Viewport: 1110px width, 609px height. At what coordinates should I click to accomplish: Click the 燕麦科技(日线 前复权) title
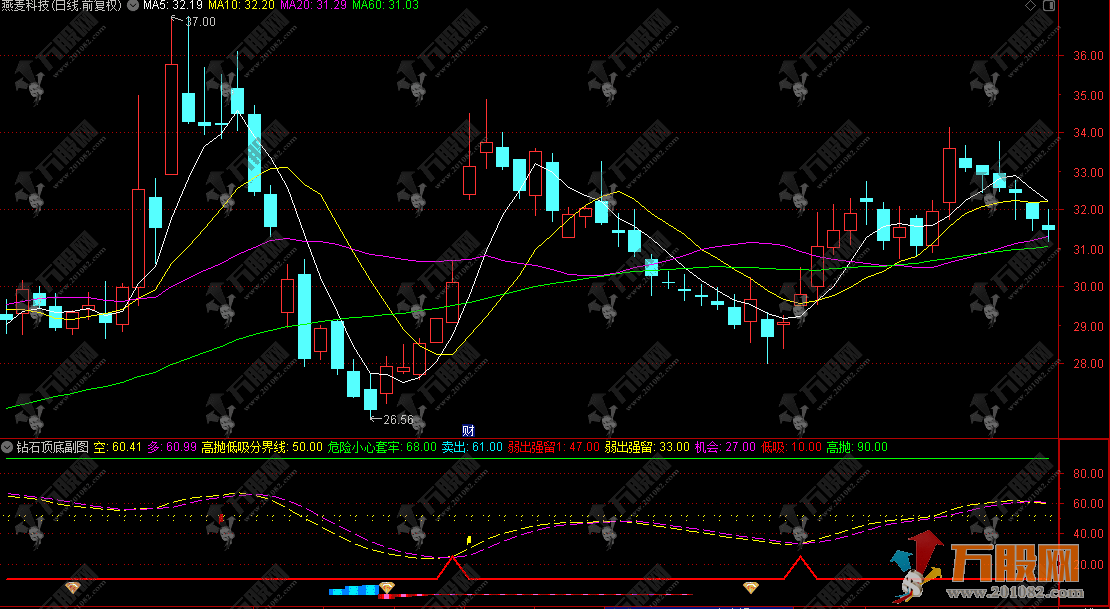click(62, 6)
